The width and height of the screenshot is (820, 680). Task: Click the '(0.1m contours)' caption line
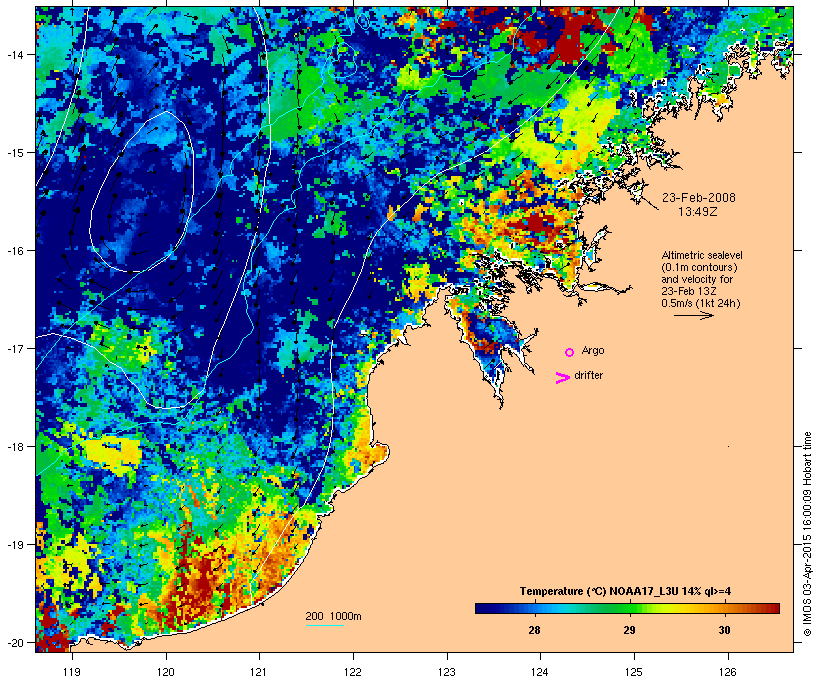700,267
